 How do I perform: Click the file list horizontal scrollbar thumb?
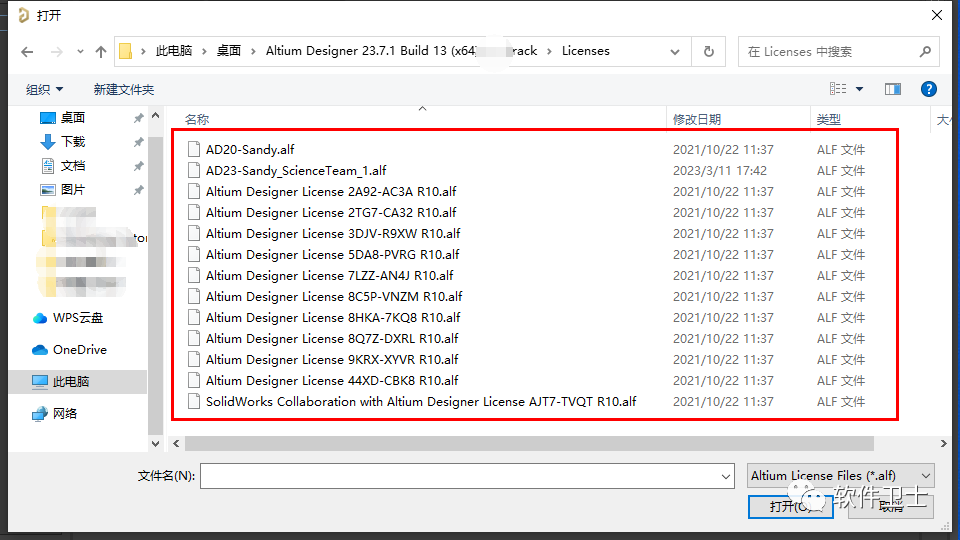529,443
